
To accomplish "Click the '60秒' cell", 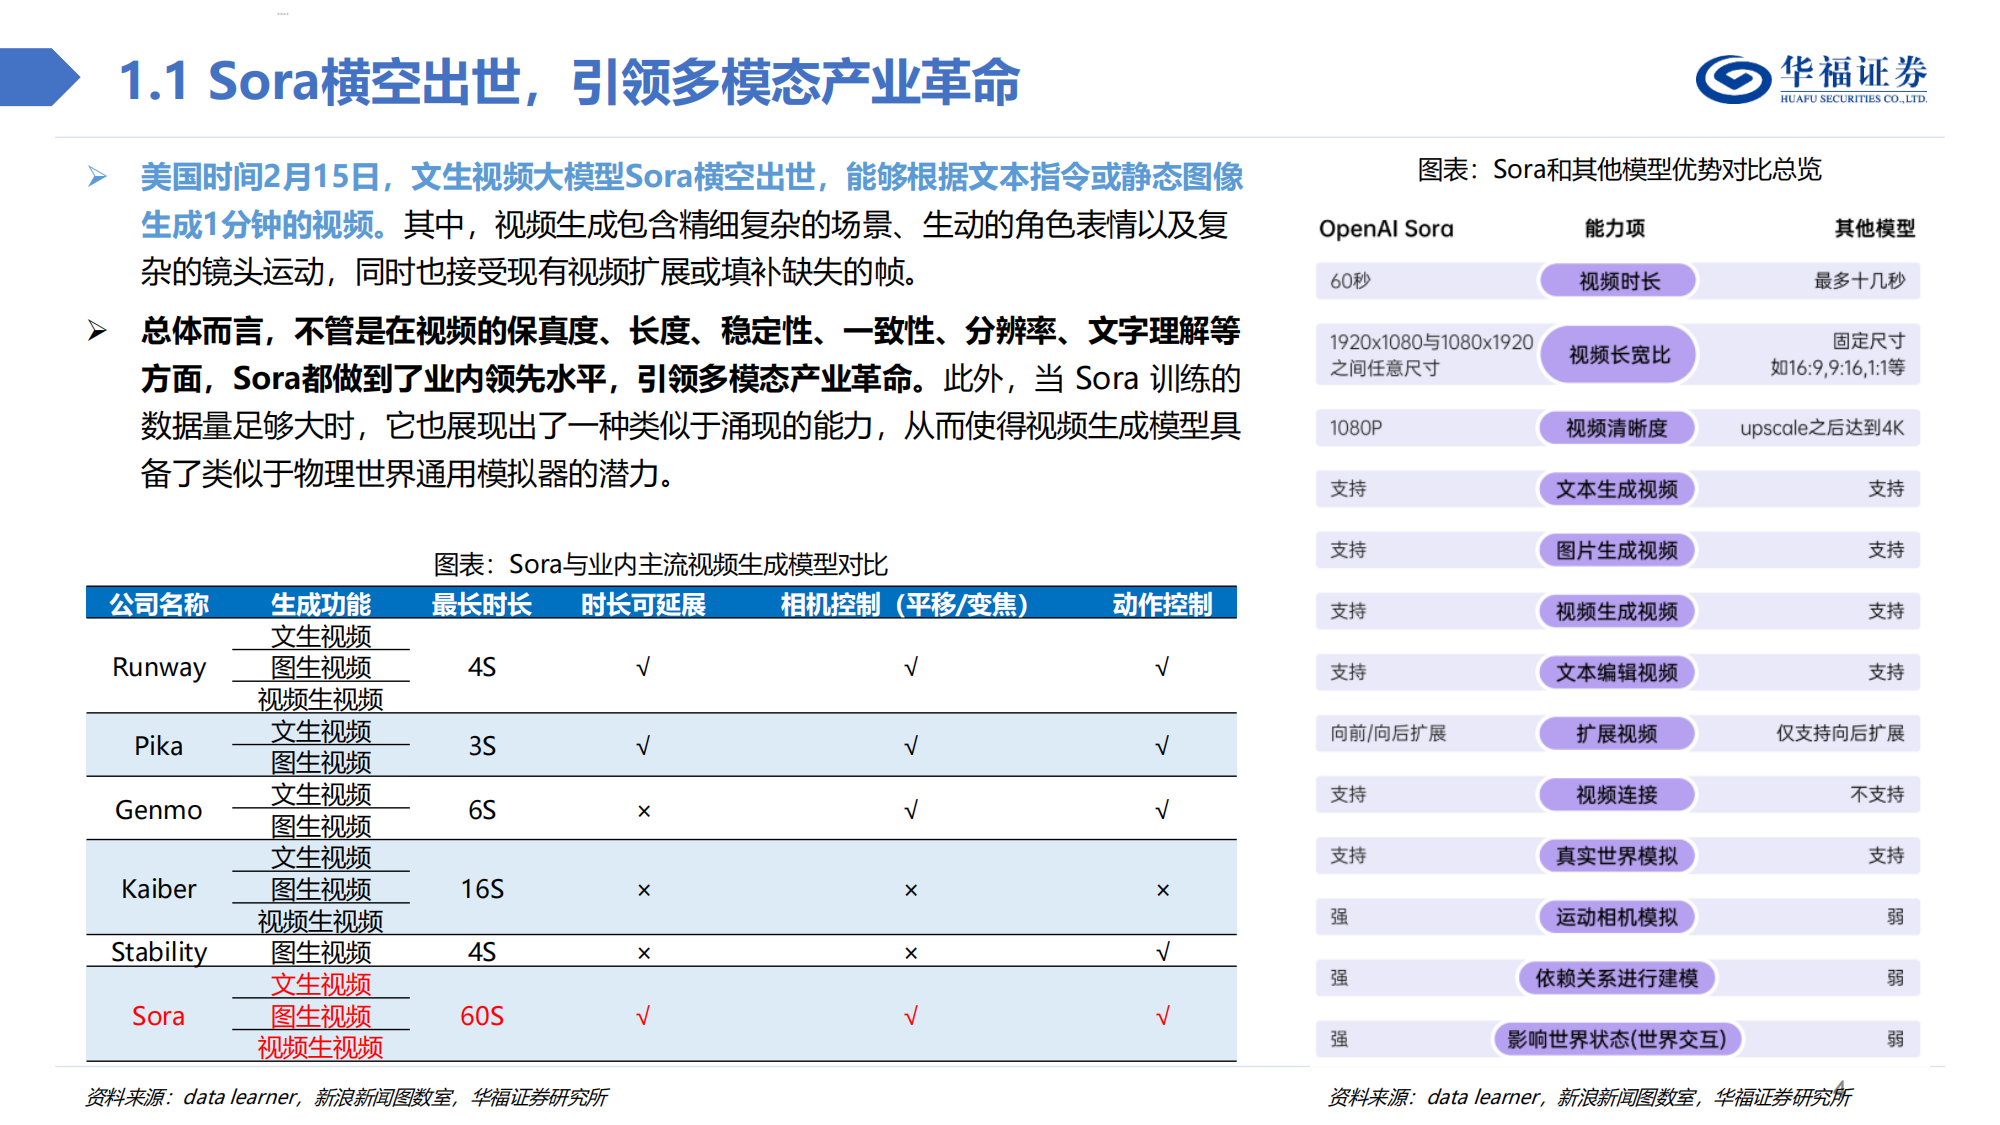I will coord(1350,281).
